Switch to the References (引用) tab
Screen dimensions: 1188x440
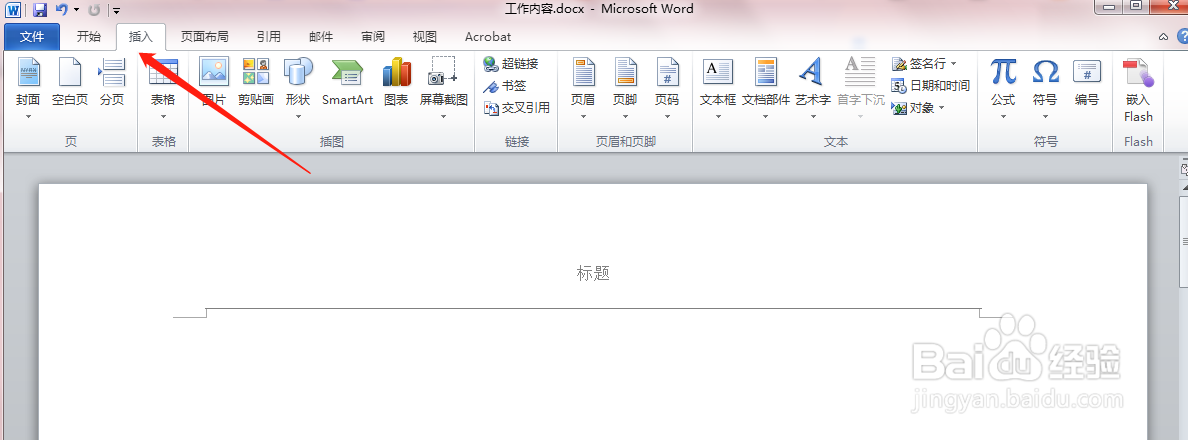268,36
